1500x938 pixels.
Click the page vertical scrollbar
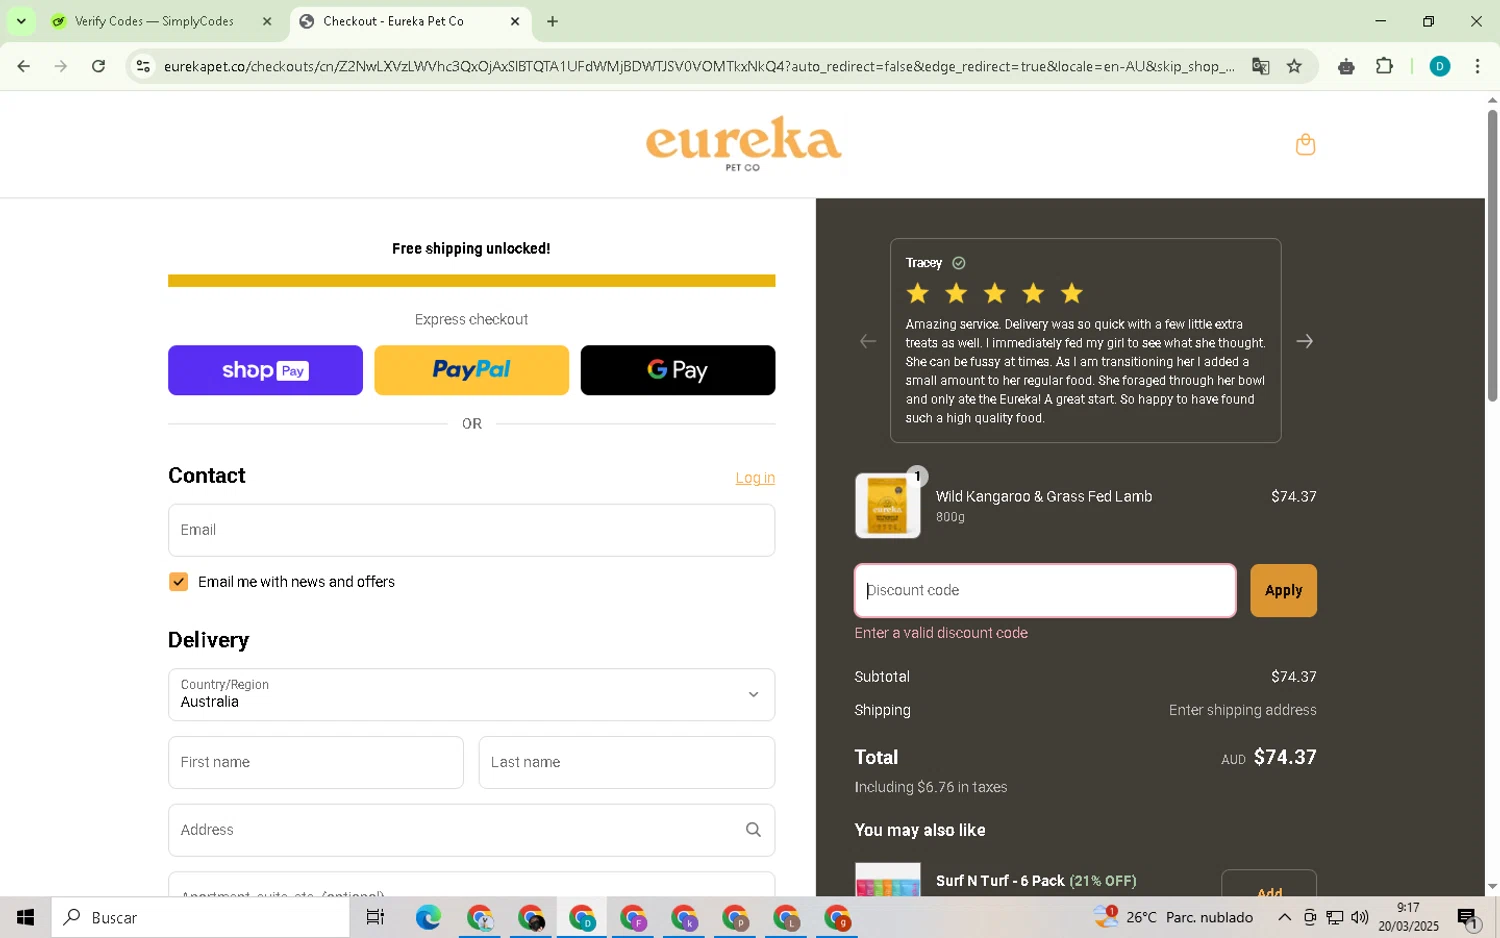(1492, 255)
